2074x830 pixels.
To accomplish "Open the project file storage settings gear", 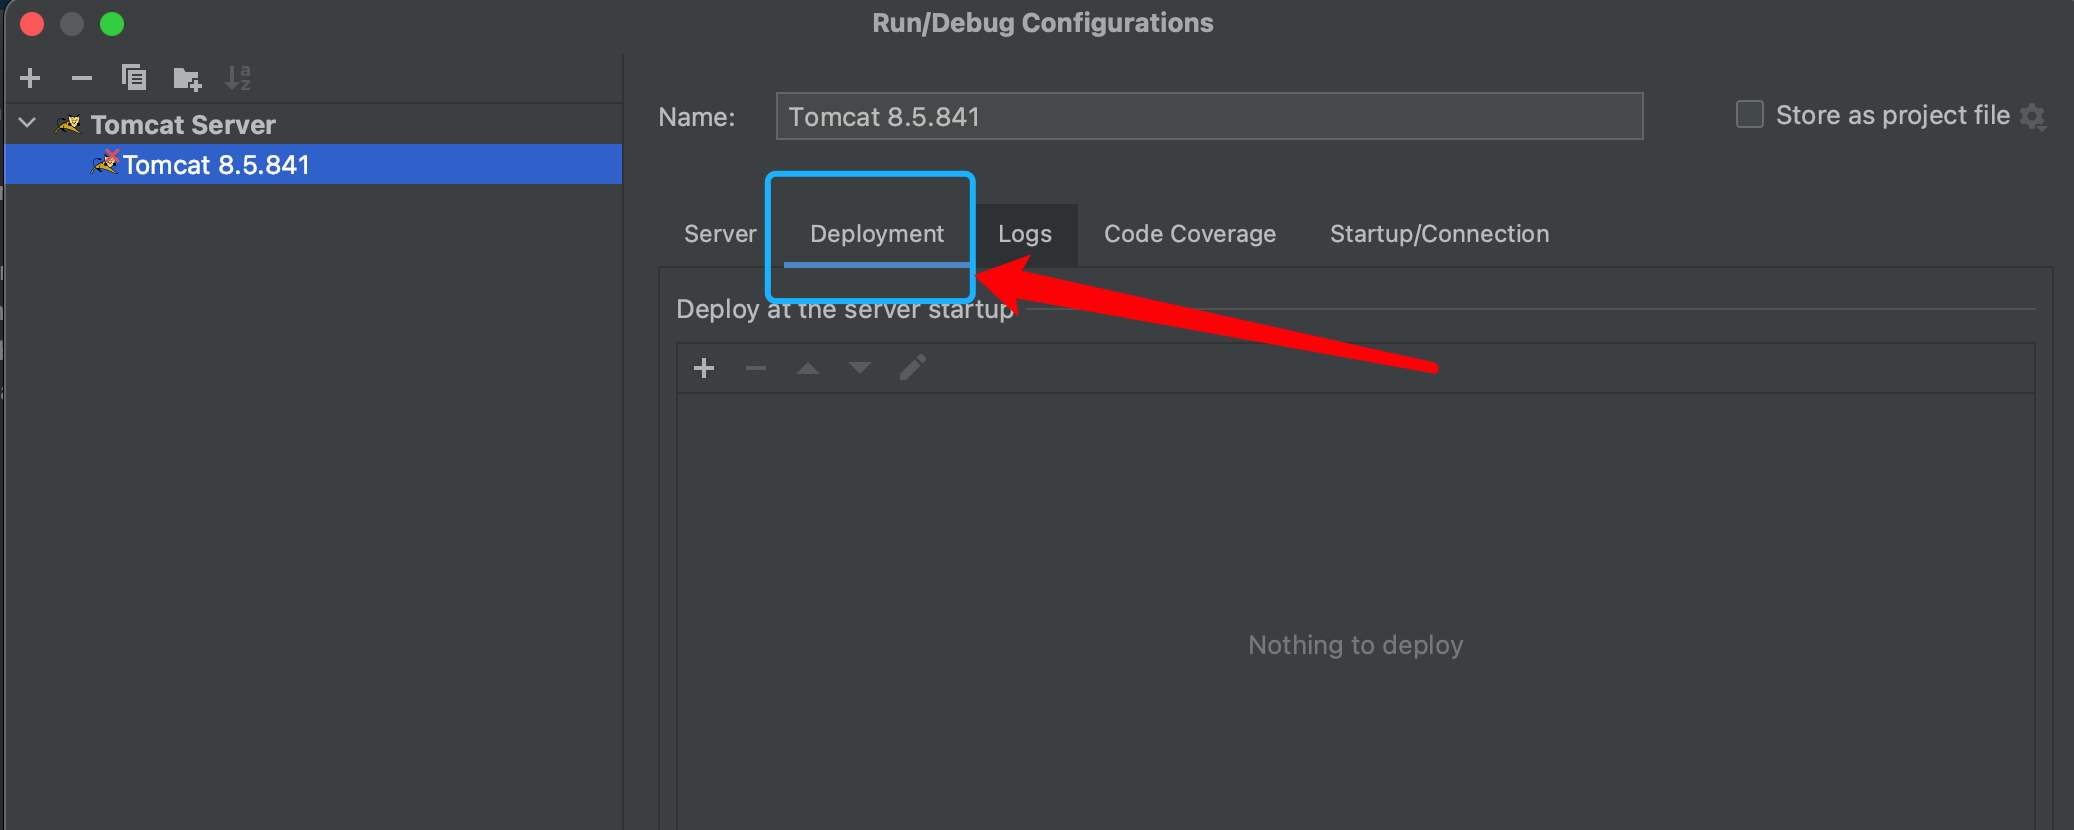I will click(x=2033, y=117).
